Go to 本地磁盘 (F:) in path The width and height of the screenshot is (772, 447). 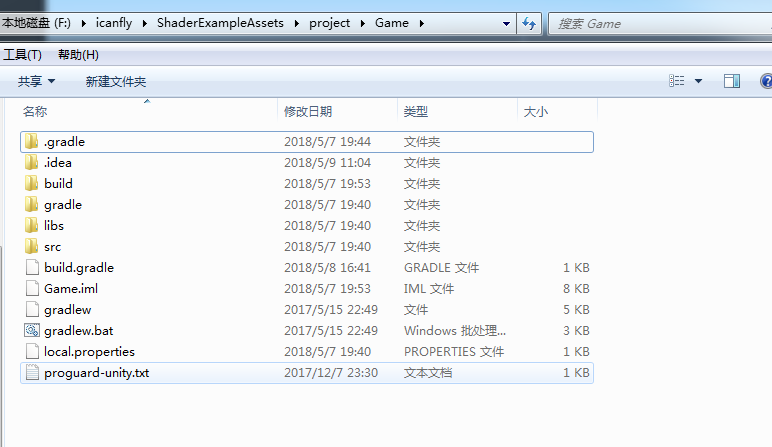[36, 23]
